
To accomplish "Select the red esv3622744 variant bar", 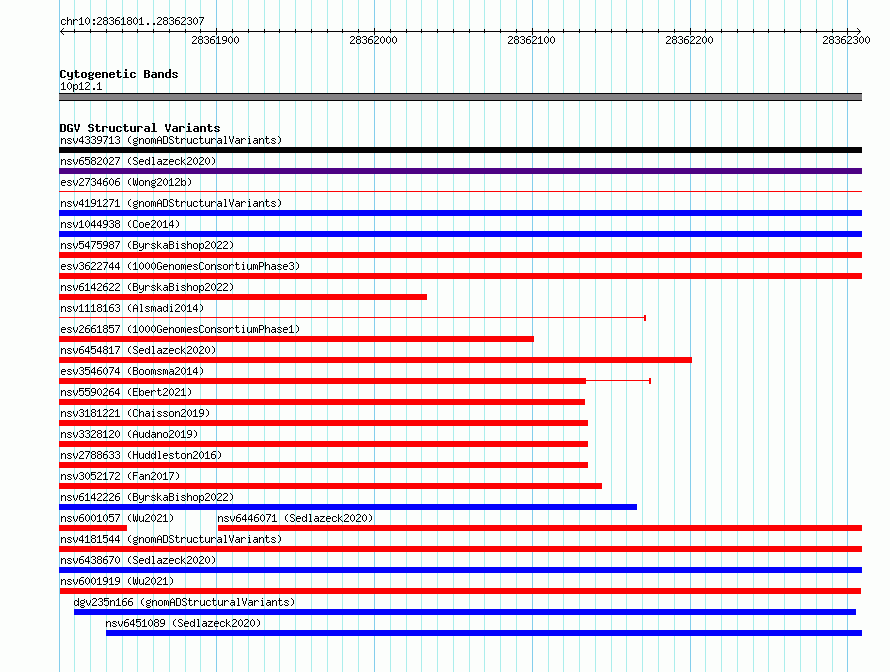I will pyautogui.click(x=460, y=276).
